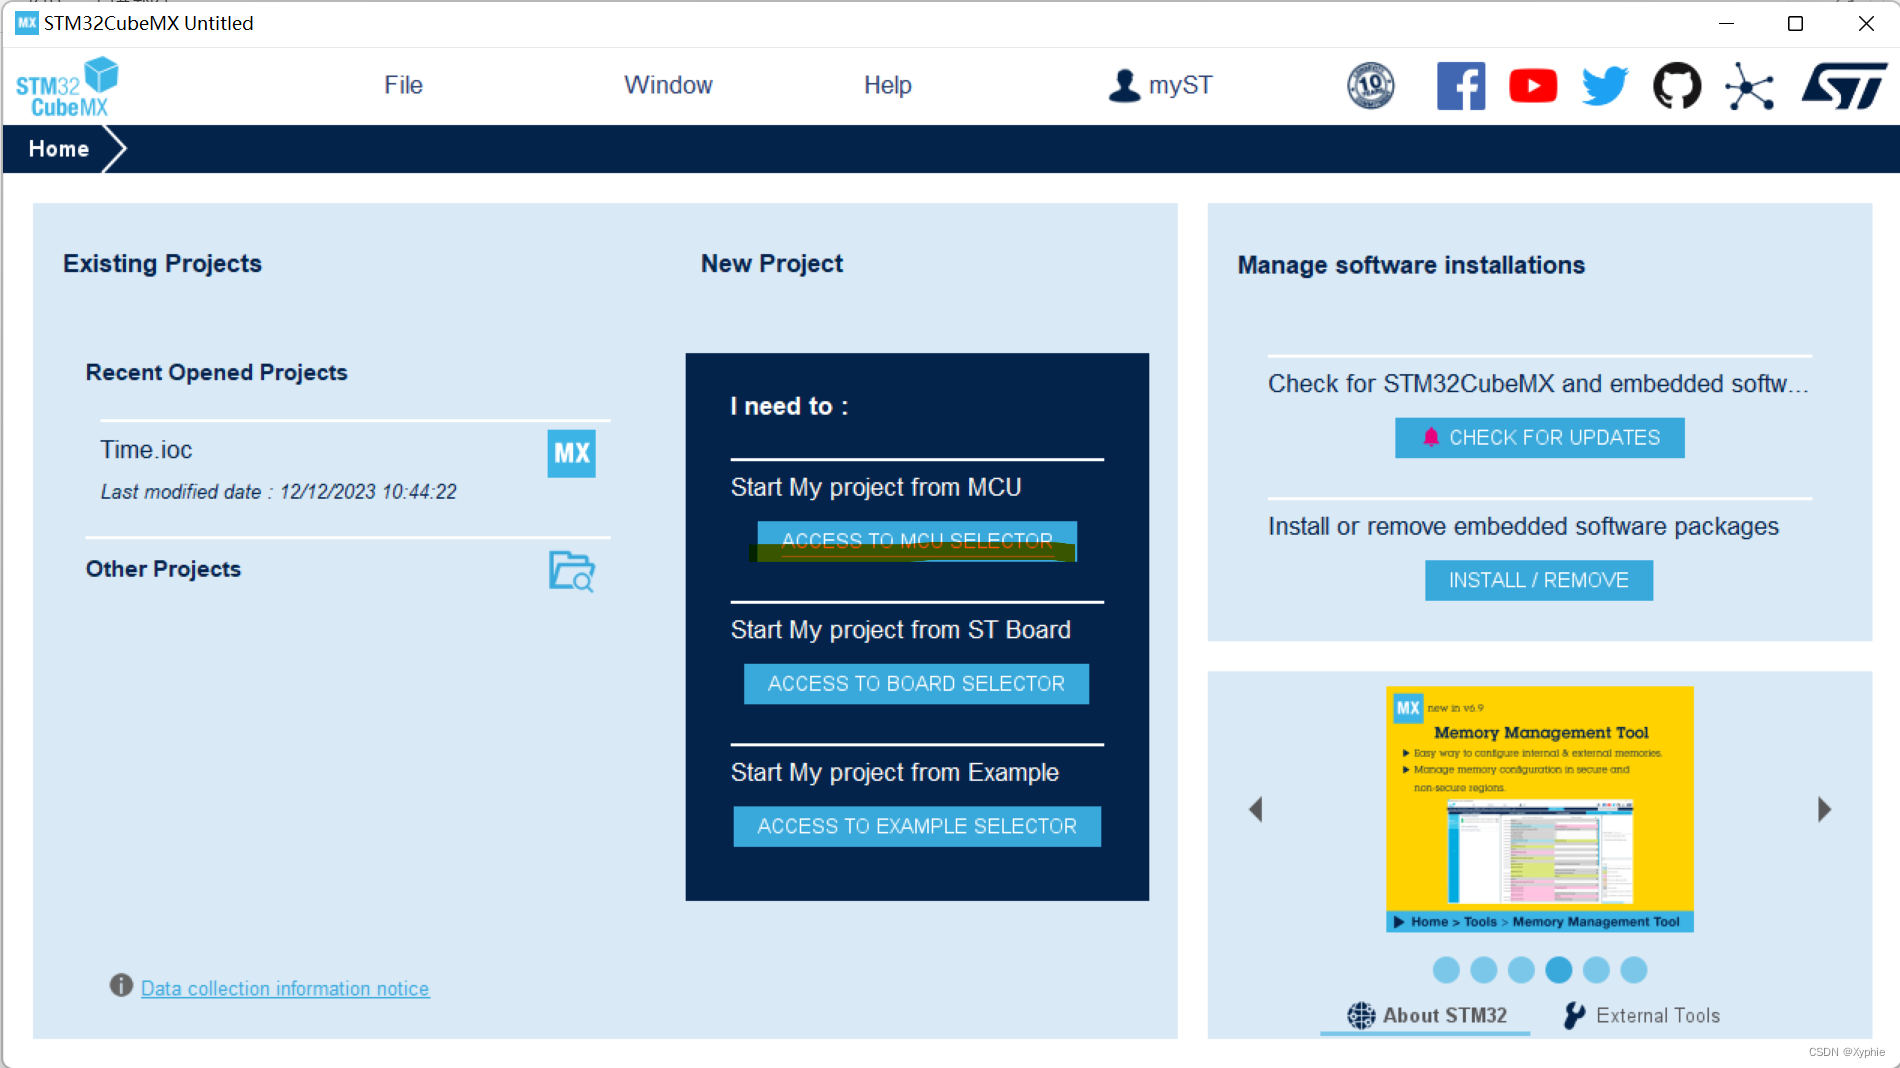
Task: Open the File menu
Action: (x=403, y=85)
